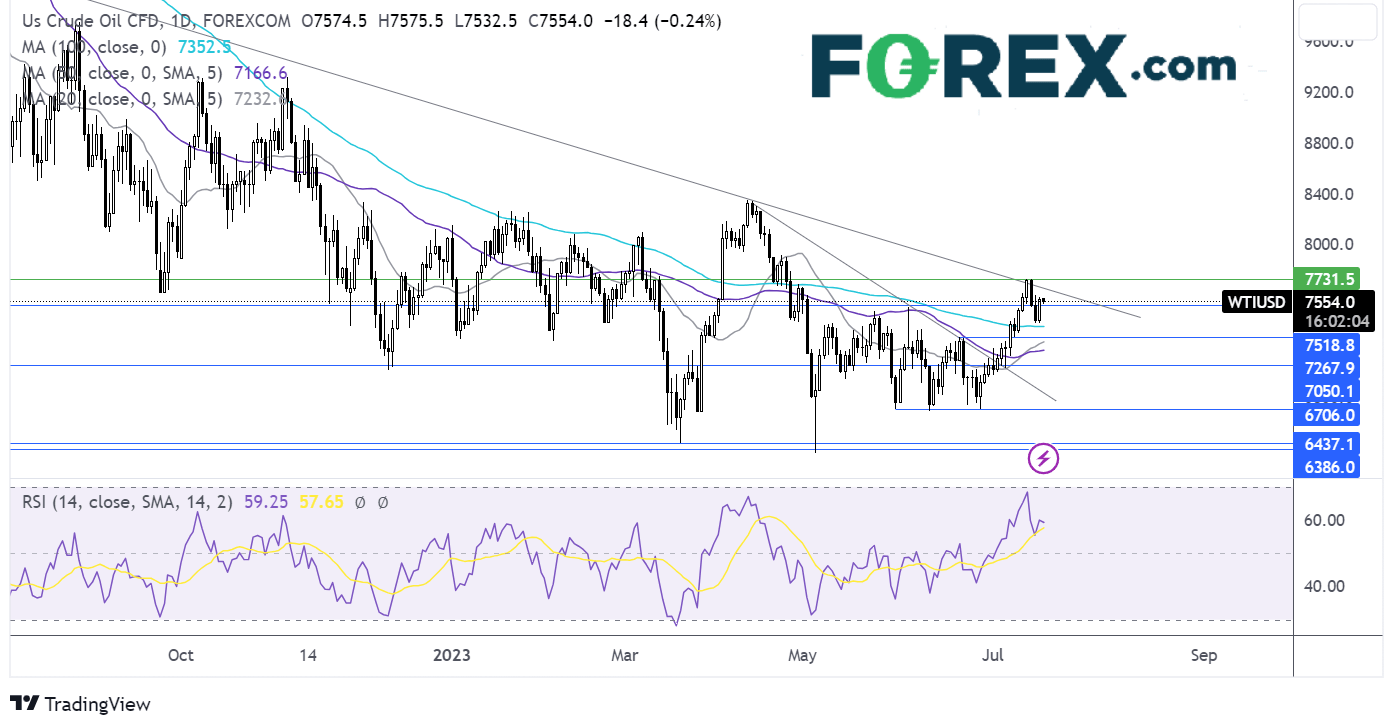Click the 9200.0 price axis tick
Viewport: 1398px width, 728px height.
[x=1329, y=92]
